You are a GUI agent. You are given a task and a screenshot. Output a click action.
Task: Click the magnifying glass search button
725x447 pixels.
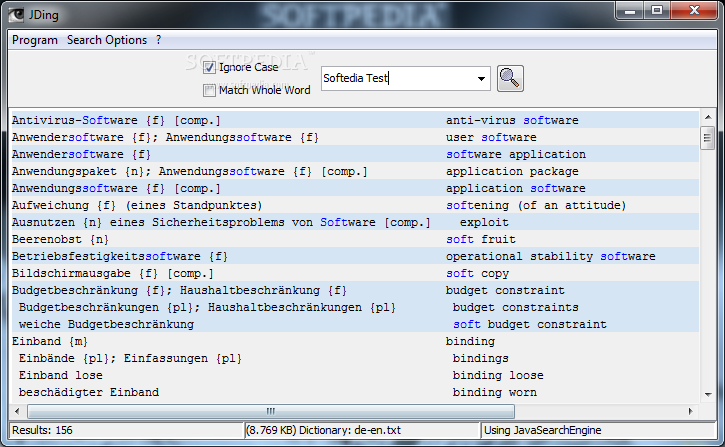coord(510,79)
